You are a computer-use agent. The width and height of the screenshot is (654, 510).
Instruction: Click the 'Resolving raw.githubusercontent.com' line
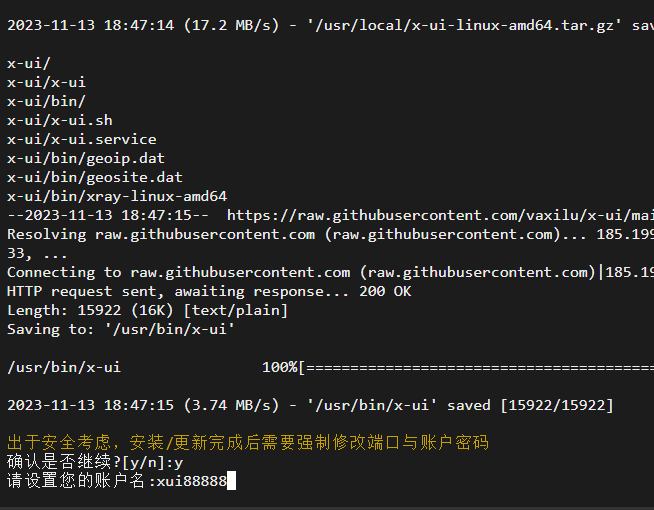coord(330,234)
